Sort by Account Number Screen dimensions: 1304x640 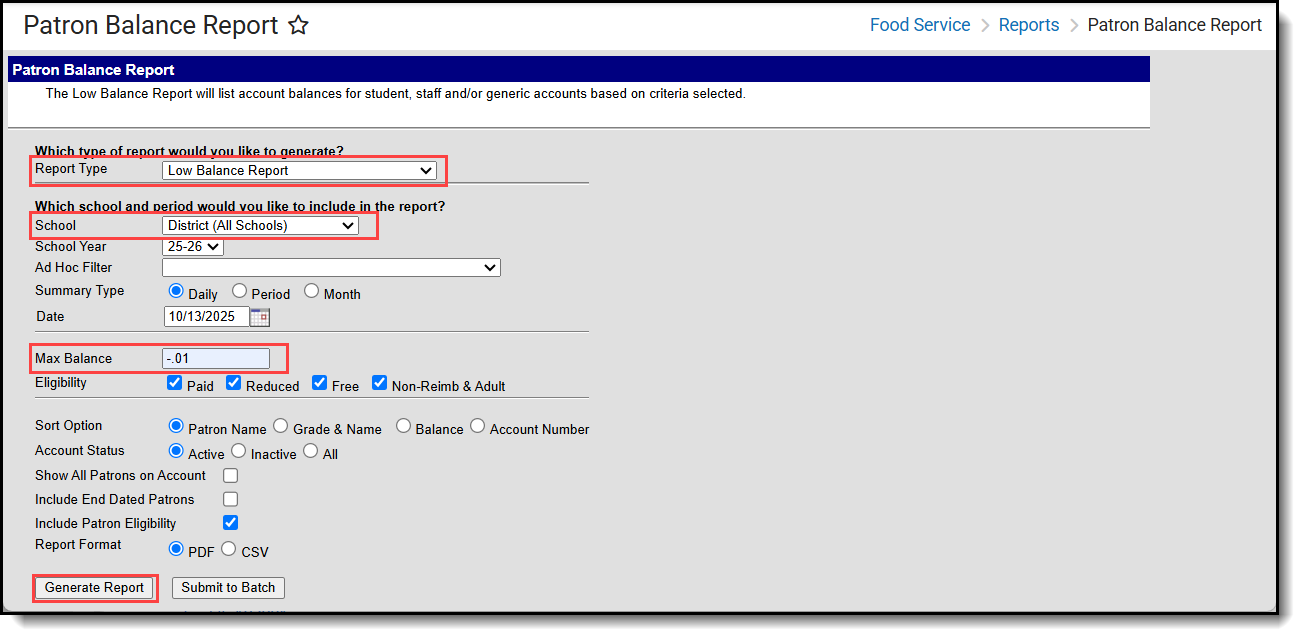pyautogui.click(x=478, y=426)
